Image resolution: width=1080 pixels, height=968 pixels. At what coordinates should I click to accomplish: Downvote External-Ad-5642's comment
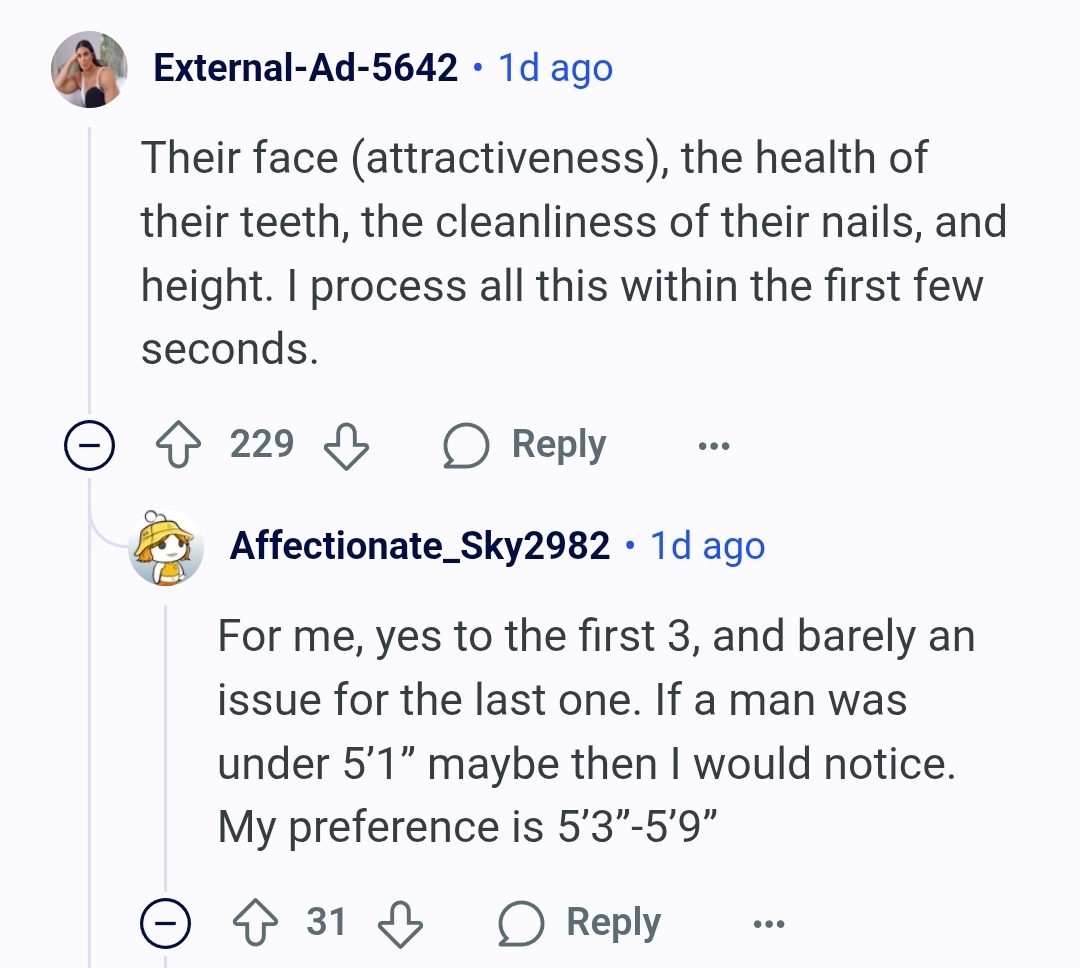[346, 445]
